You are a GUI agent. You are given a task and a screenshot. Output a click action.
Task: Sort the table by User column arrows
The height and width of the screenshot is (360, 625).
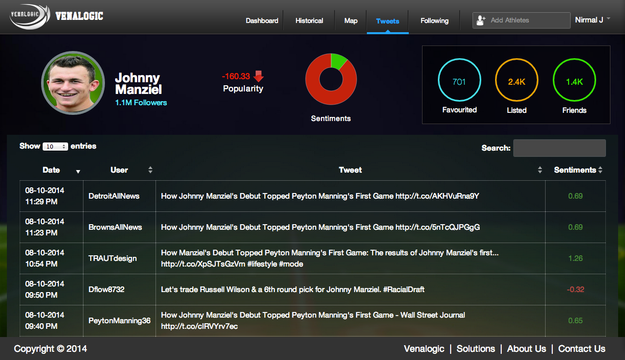150,170
